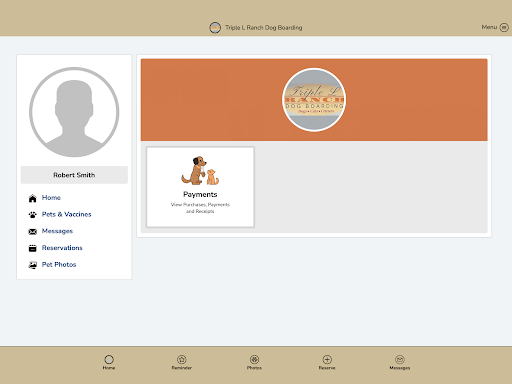Click the paw icon beside Pets & Vaccines
512x384 pixels.
[32, 215]
